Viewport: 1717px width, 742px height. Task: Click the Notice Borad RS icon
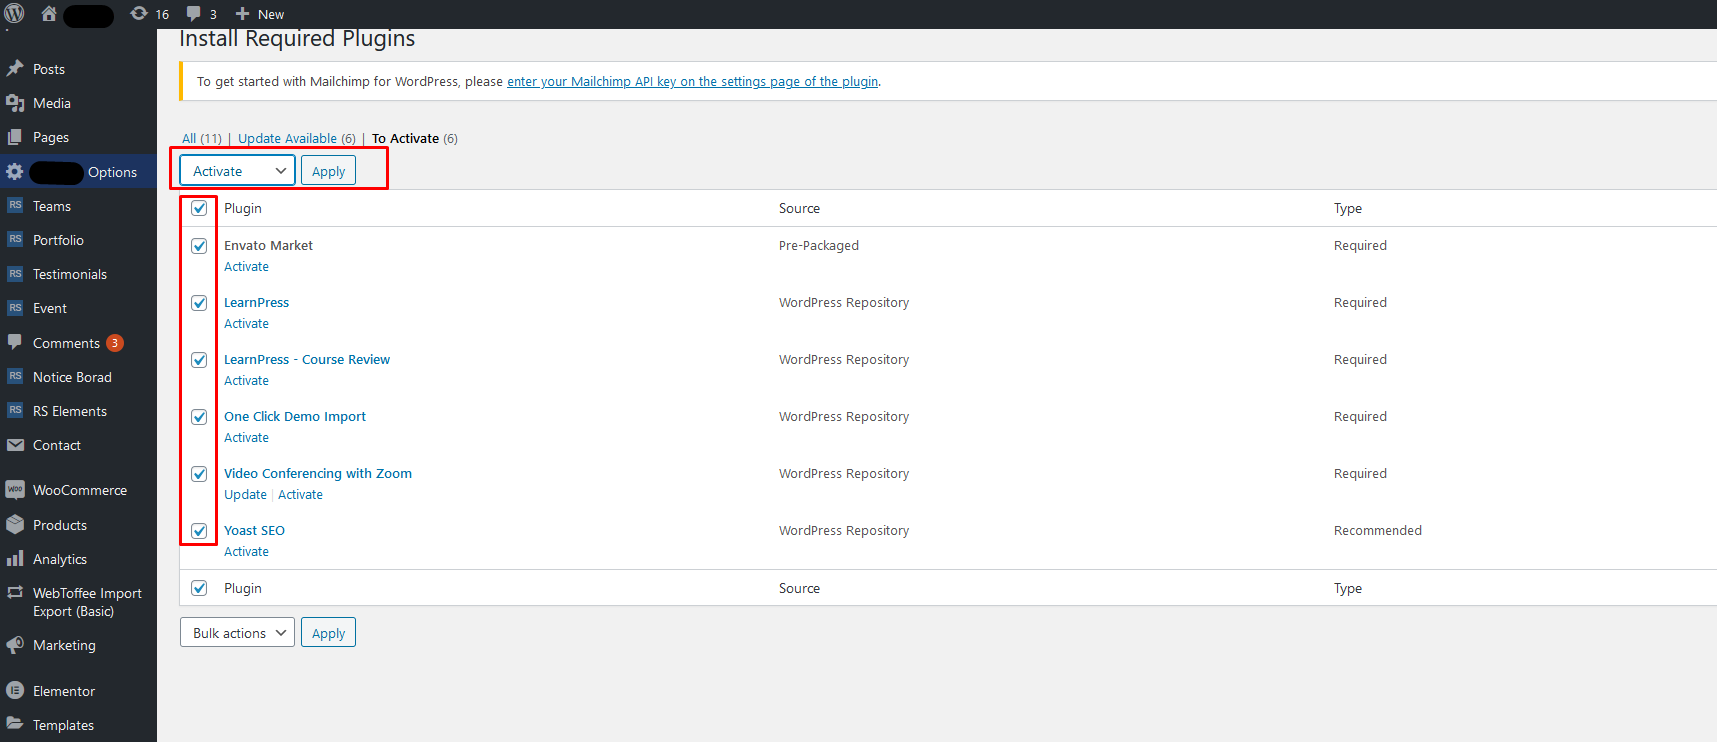click(x=15, y=376)
